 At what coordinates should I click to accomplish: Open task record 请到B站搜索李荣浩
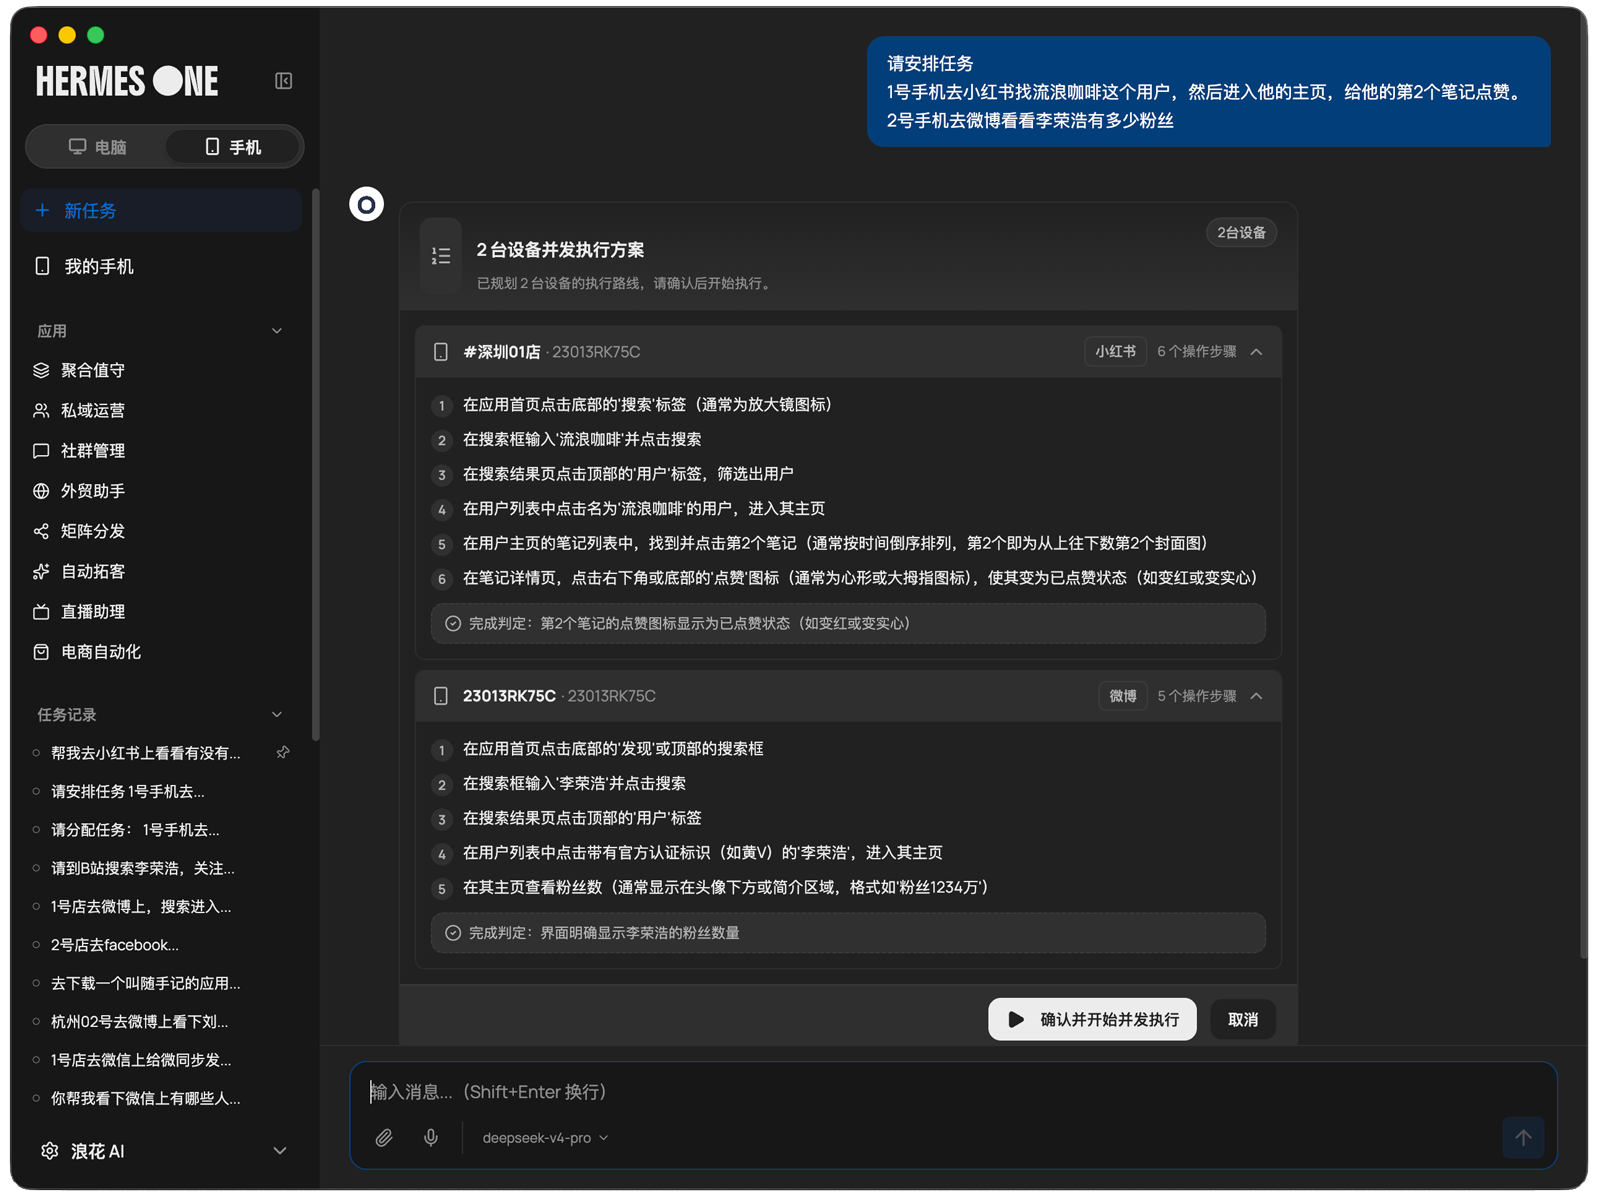(143, 868)
